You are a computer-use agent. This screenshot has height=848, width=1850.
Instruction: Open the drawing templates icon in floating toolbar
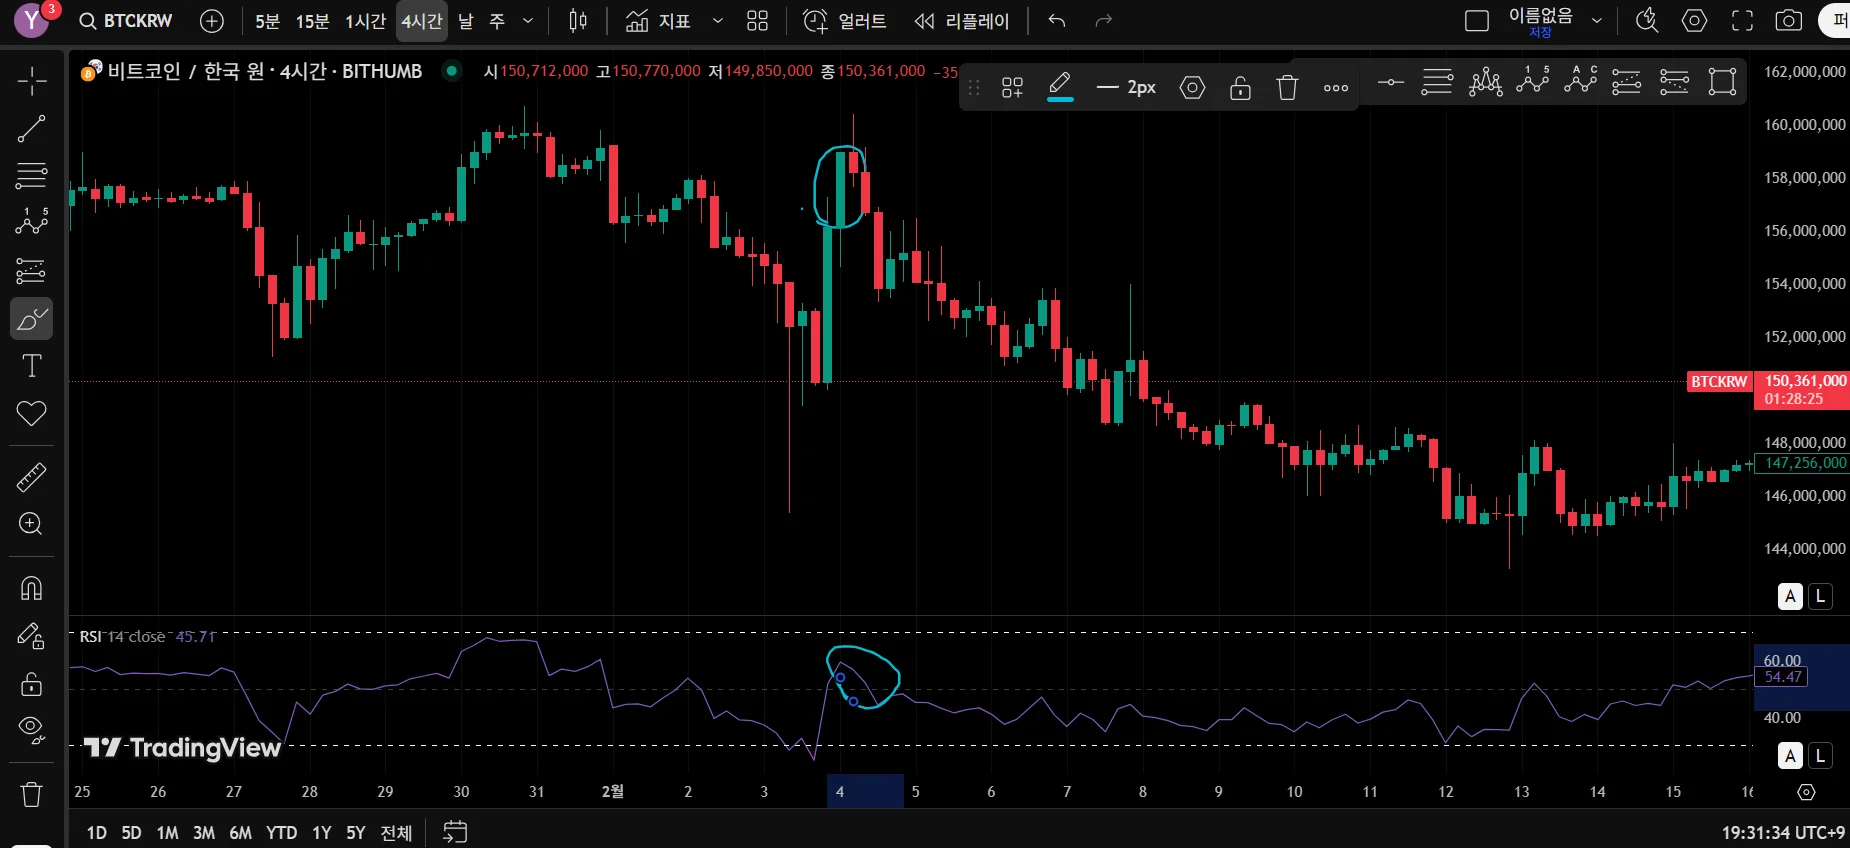(x=1012, y=88)
